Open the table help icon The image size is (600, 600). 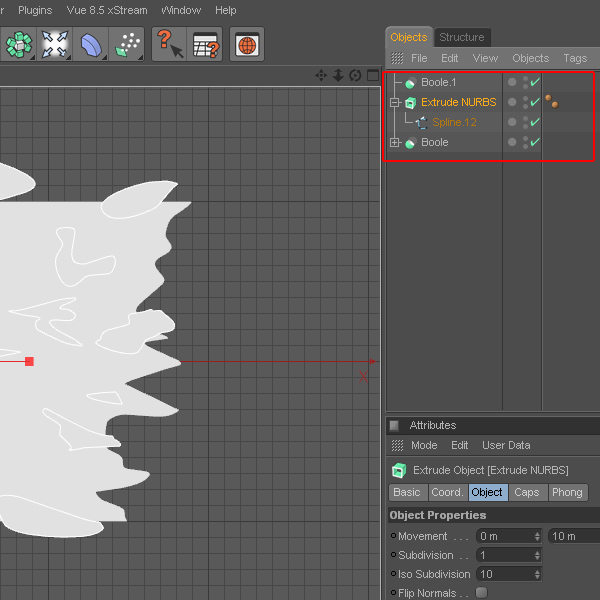(x=205, y=44)
